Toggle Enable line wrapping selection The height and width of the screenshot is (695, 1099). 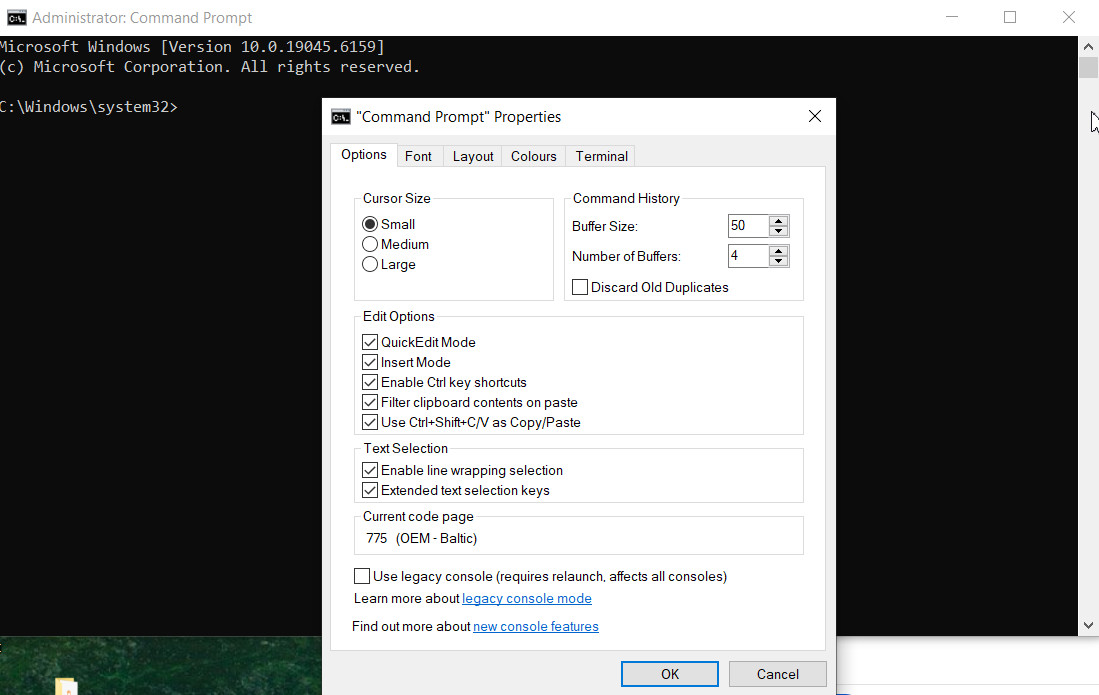[370, 470]
